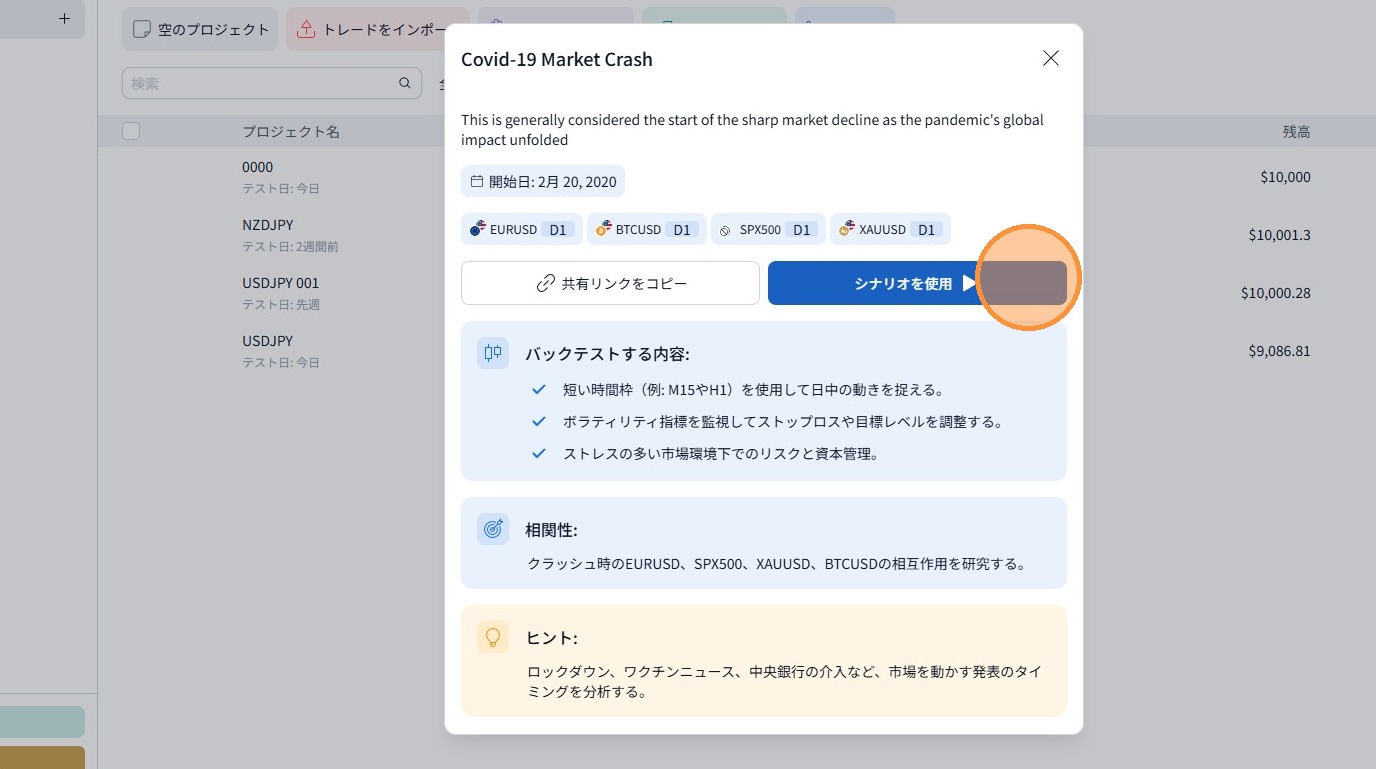Click the import trades upload icon
The height and width of the screenshot is (769, 1376).
pyautogui.click(x=306, y=29)
